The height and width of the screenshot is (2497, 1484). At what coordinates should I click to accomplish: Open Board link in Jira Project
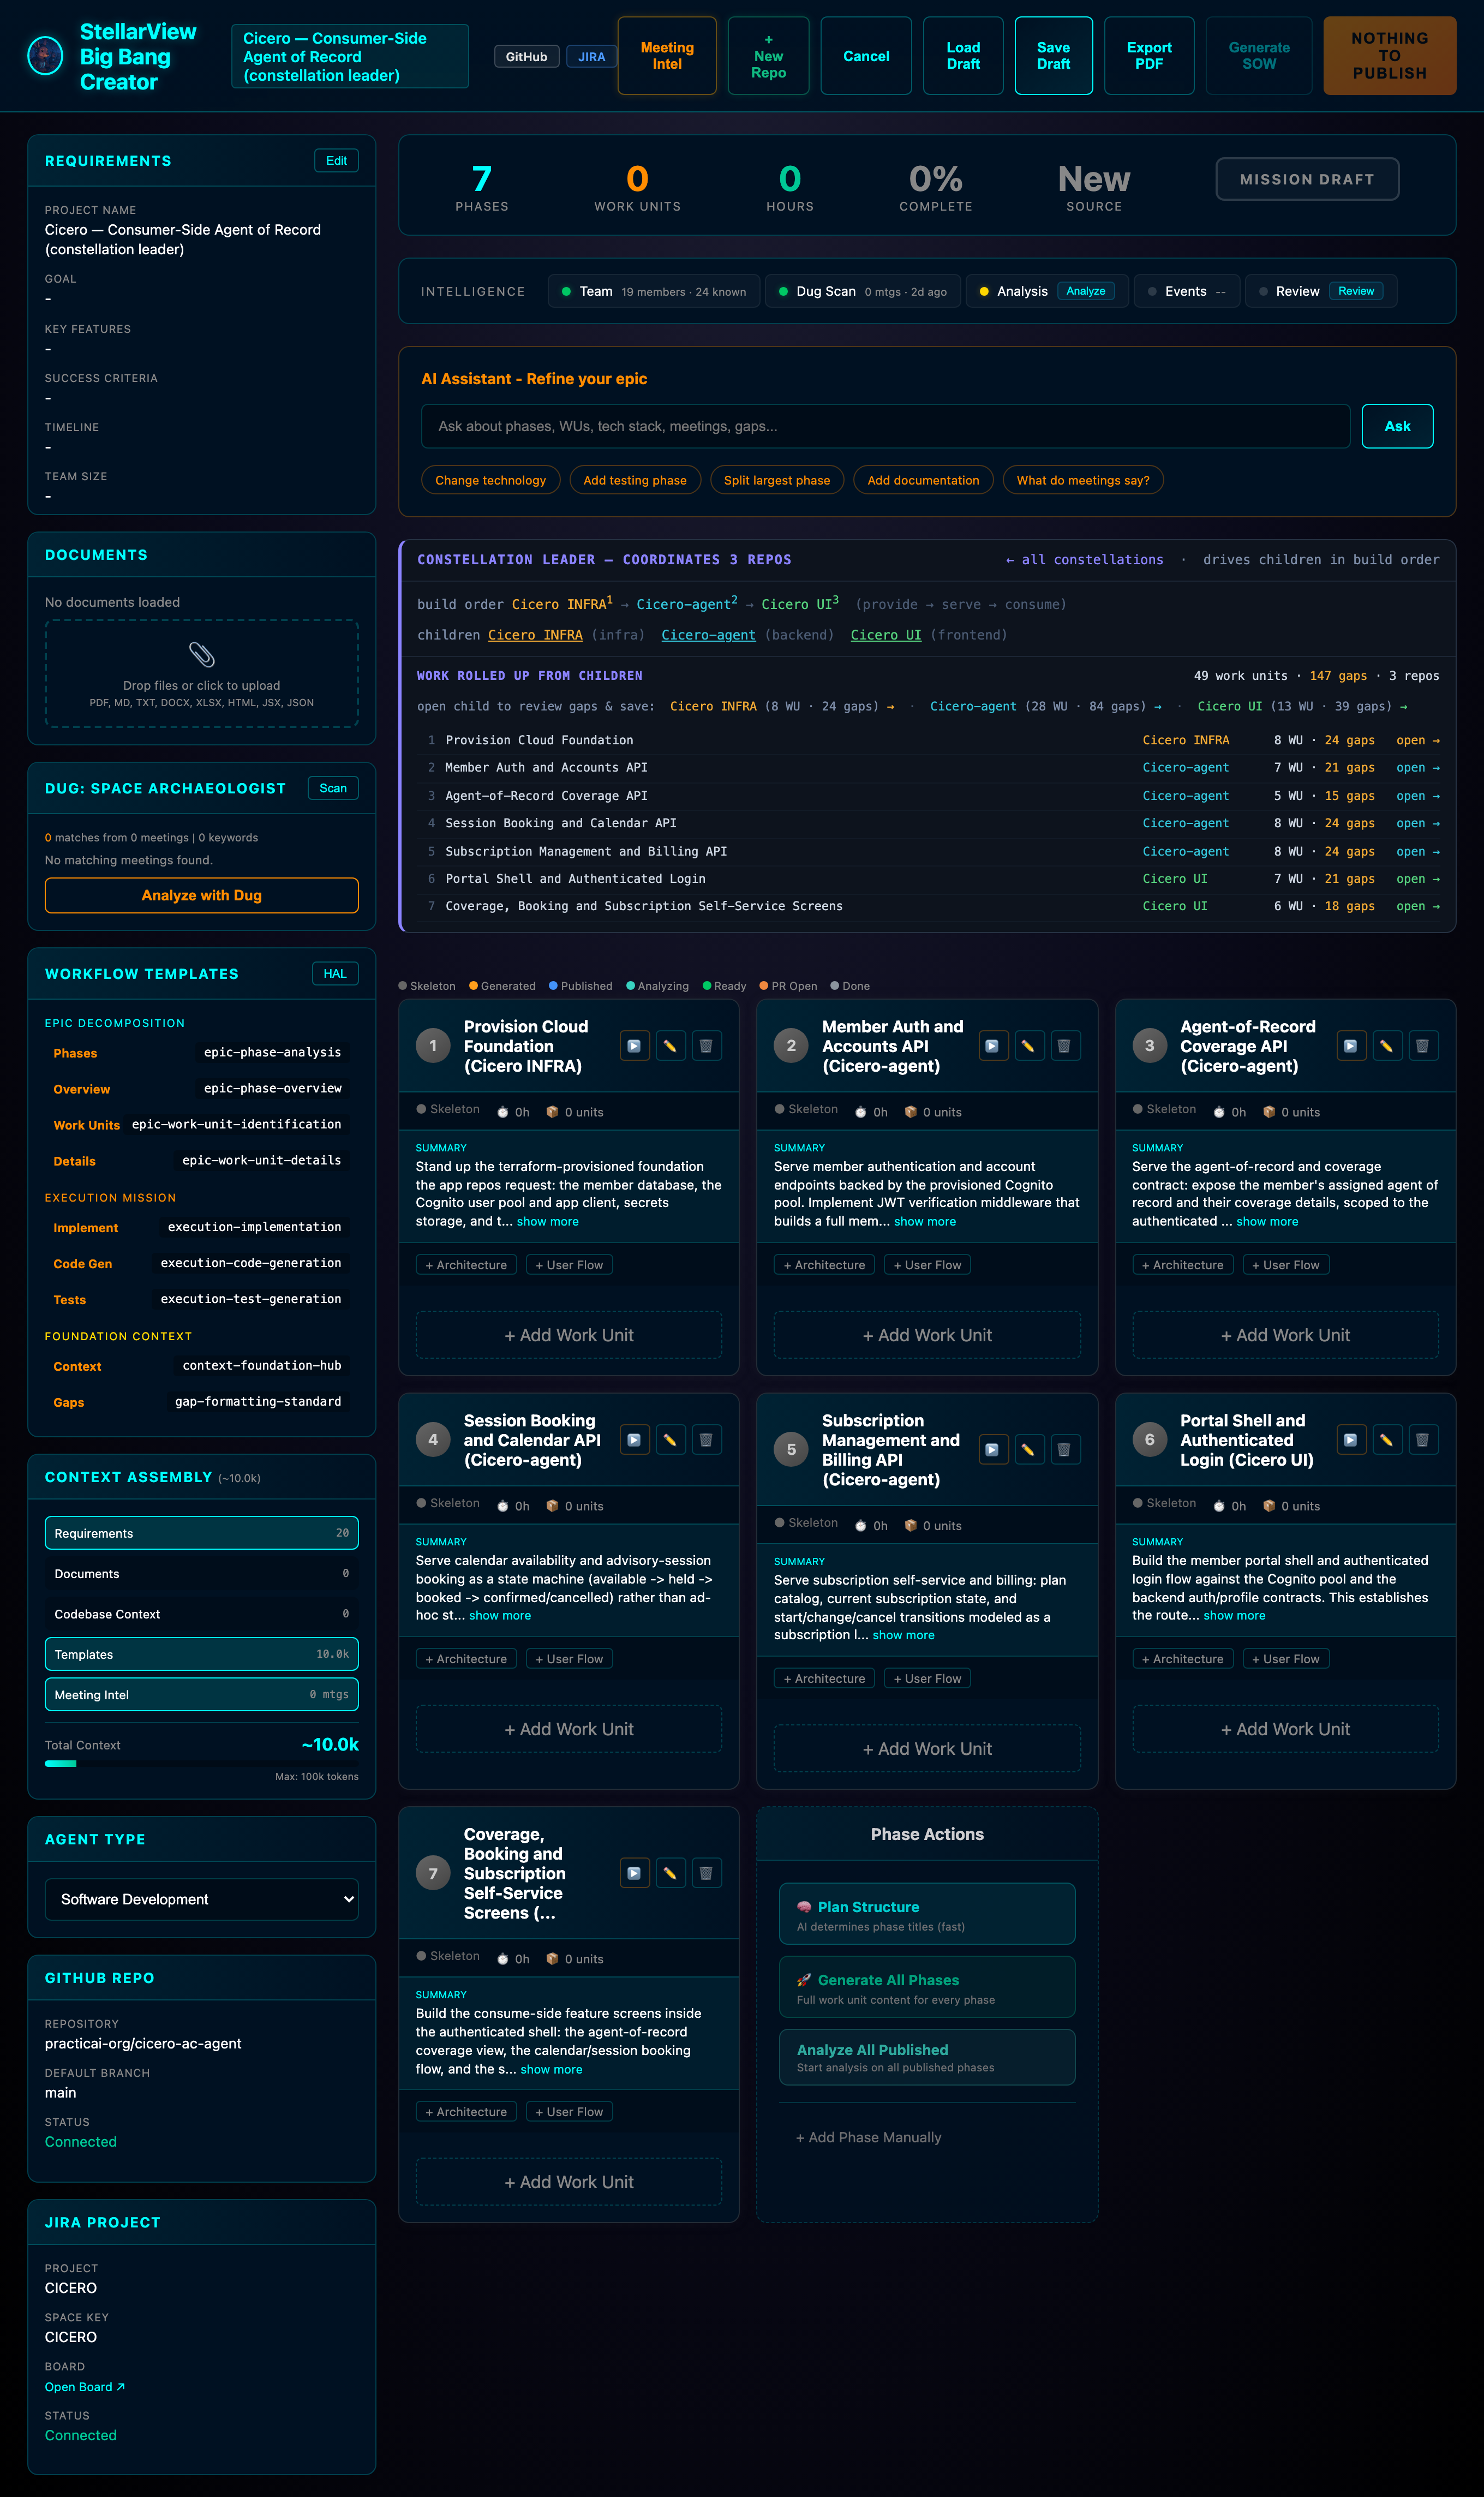coord(85,2387)
